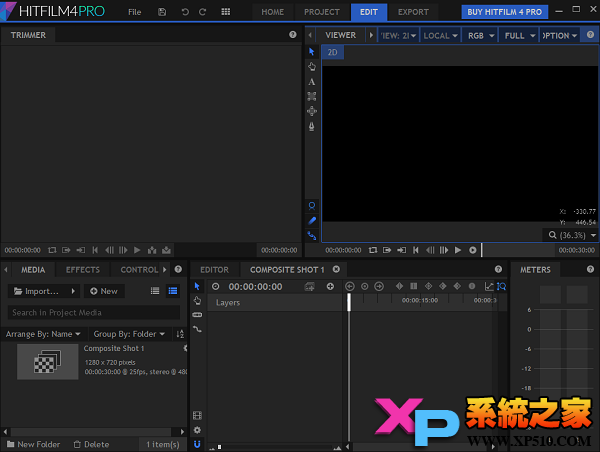Select the viewer Orbit transform tool

pyautogui.click(x=312, y=111)
